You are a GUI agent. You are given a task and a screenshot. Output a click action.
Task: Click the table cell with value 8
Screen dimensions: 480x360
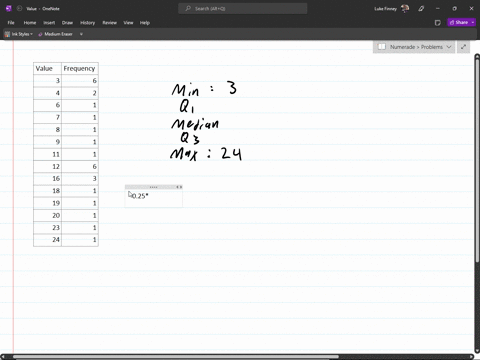[47, 130]
